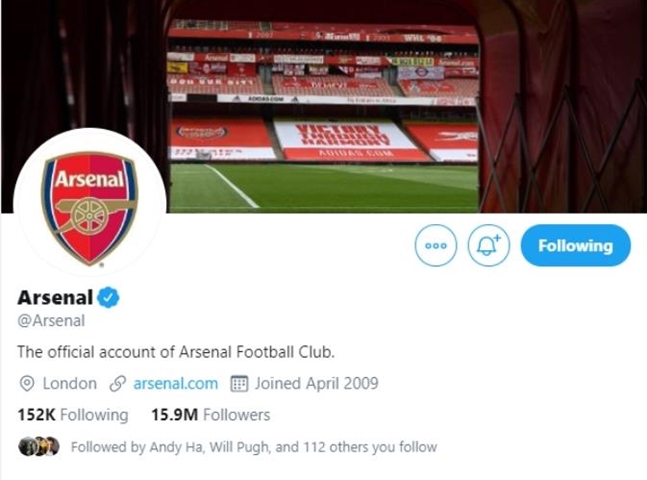The width and height of the screenshot is (647, 480).
Task: Click the official account bio text
Action: (x=182, y=352)
